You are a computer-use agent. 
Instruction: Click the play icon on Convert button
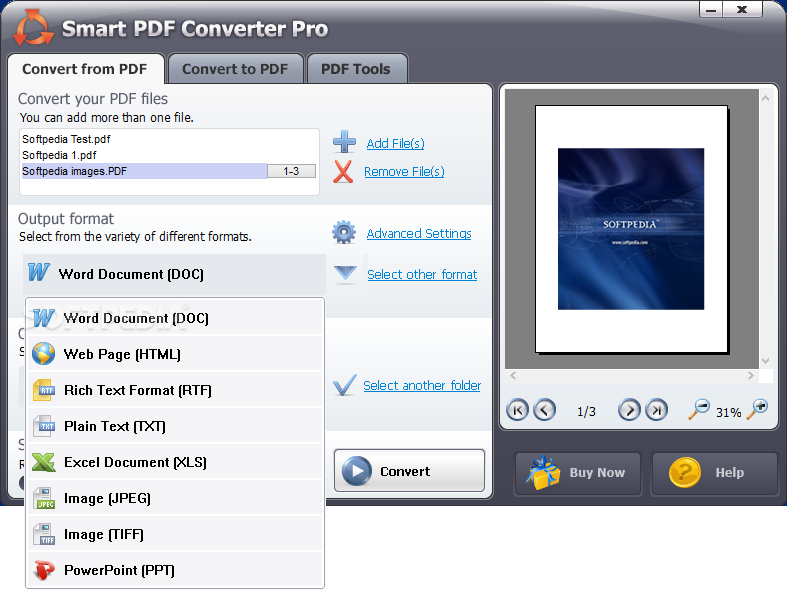click(357, 471)
